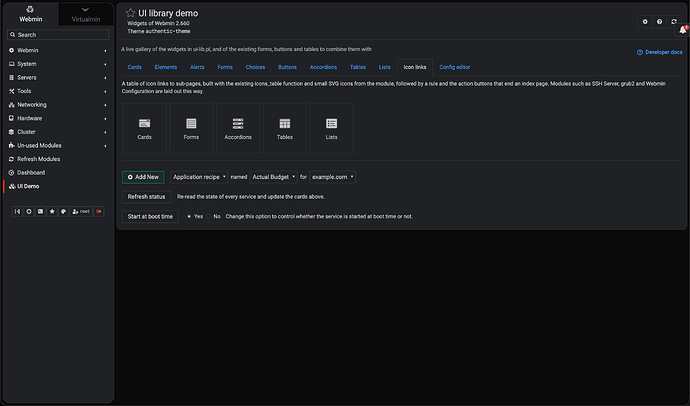Expand the Networking category

[58, 105]
